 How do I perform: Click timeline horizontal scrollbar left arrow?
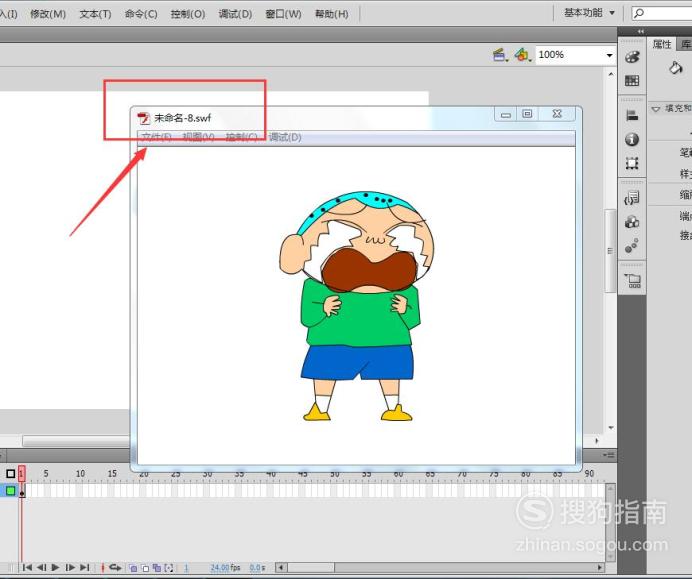click(x=281, y=568)
